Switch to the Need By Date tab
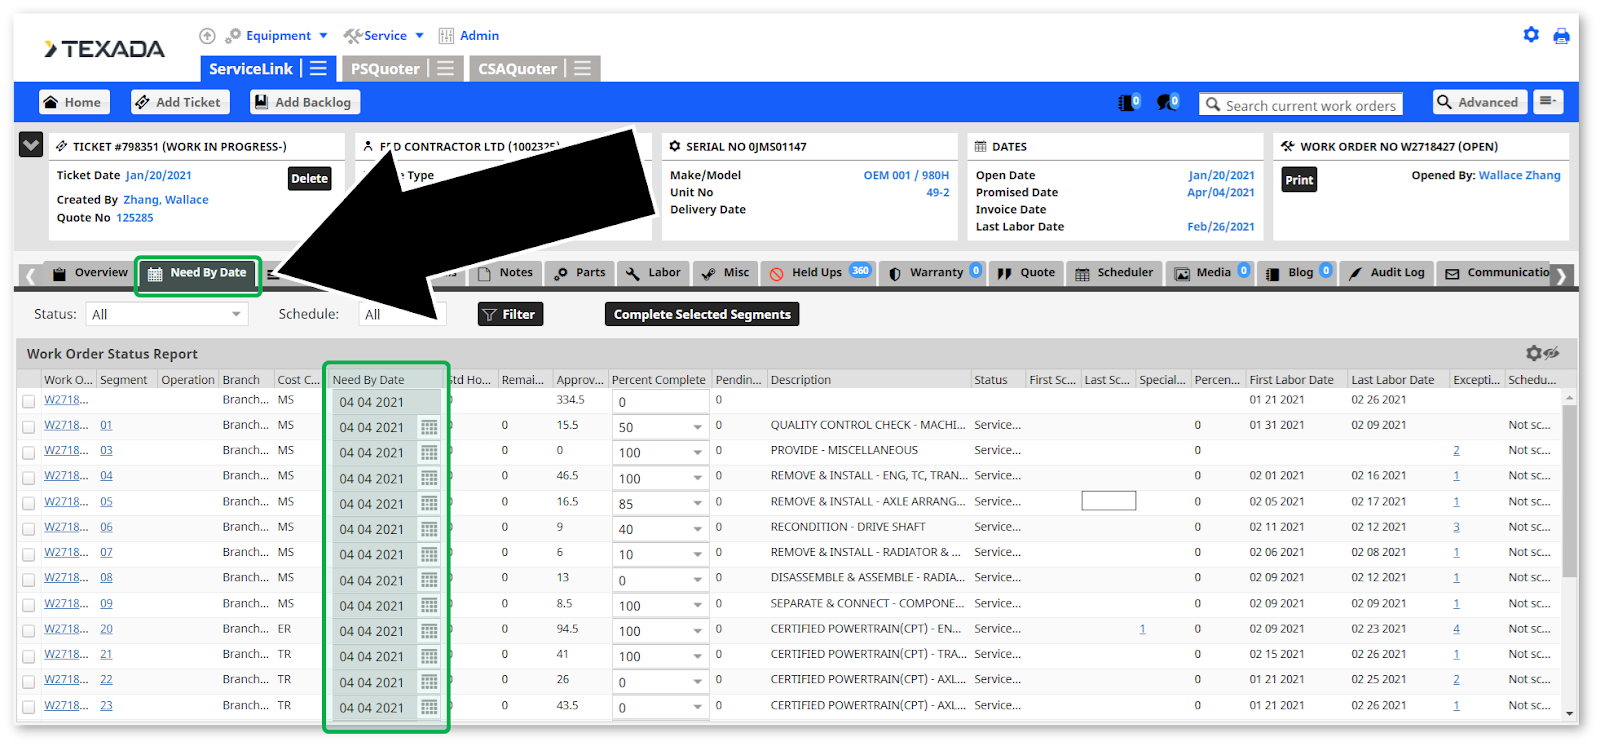Image resolution: width=1600 pixels, height=746 pixels. [198, 273]
